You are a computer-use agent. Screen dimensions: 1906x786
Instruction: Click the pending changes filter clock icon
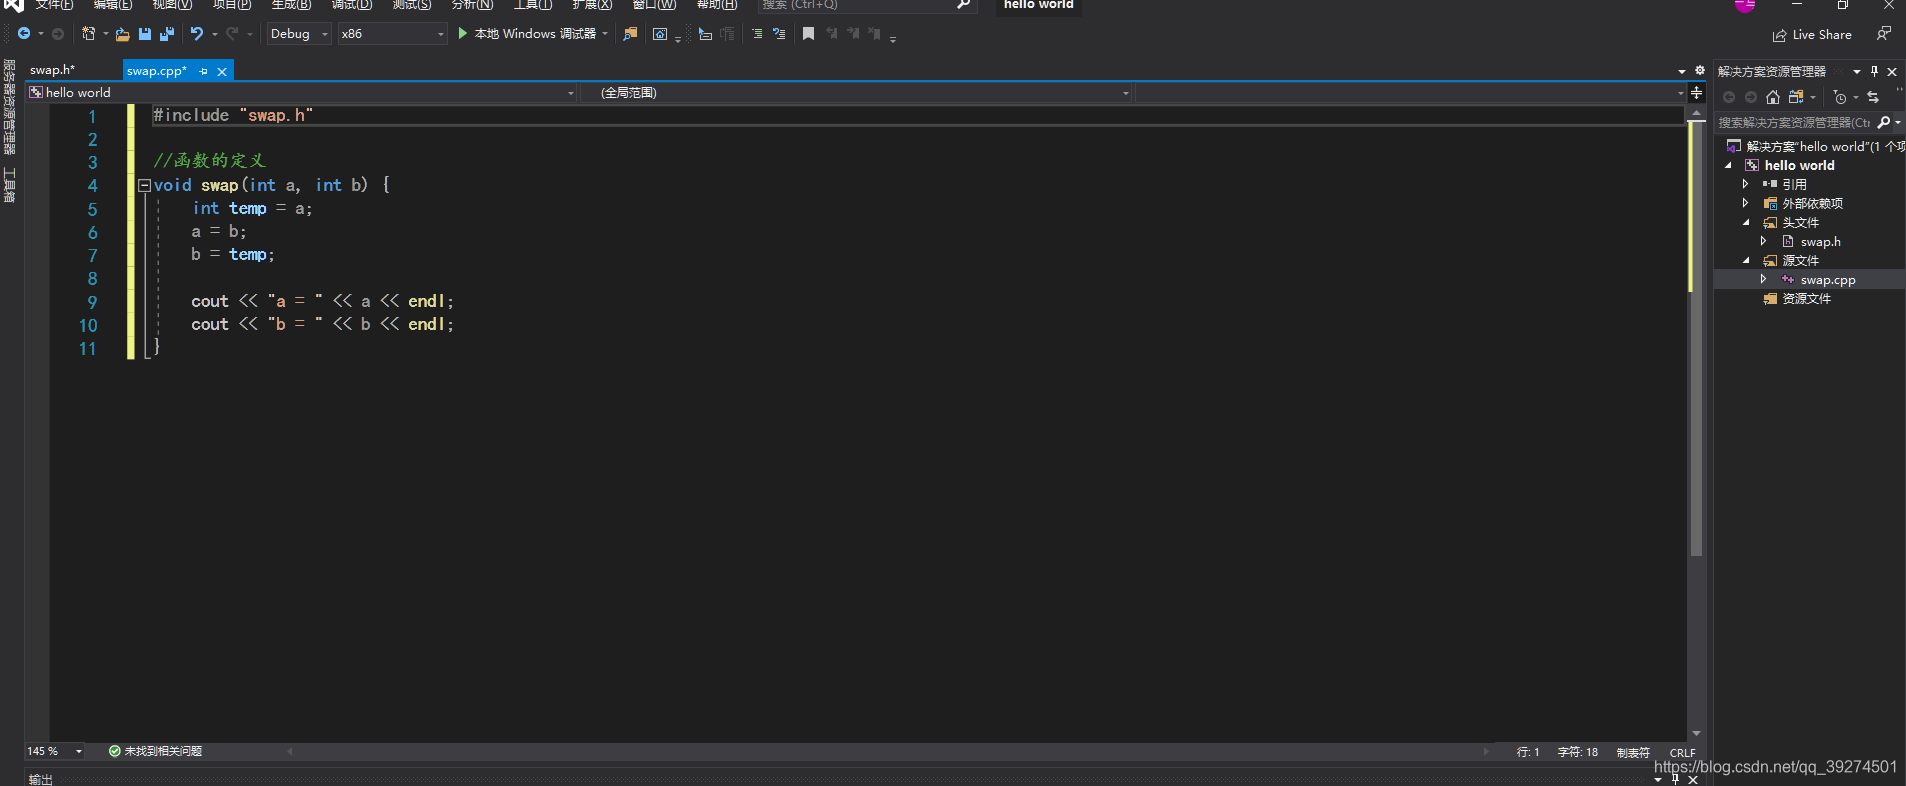[1840, 97]
